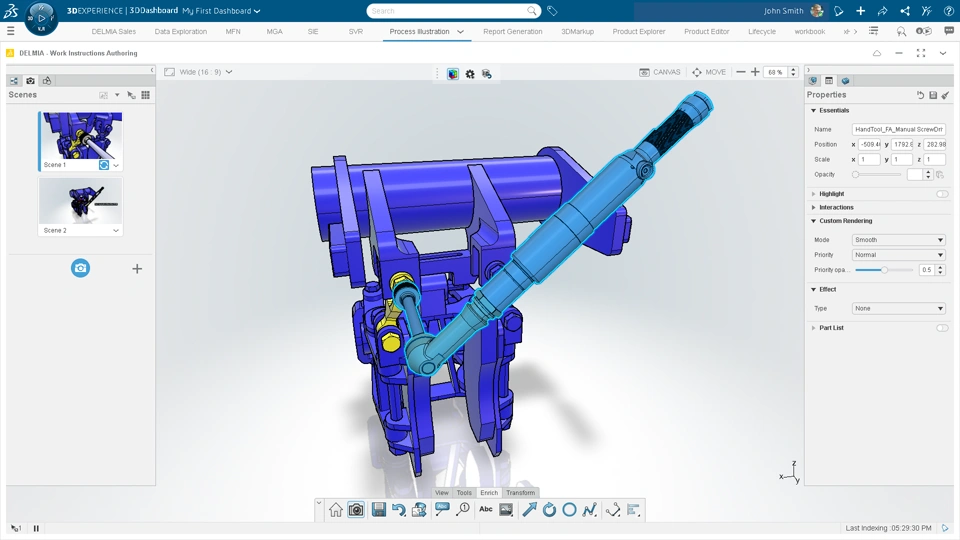The height and width of the screenshot is (540, 960).
Task: Open the Data Exploration tab
Action: 181,32
